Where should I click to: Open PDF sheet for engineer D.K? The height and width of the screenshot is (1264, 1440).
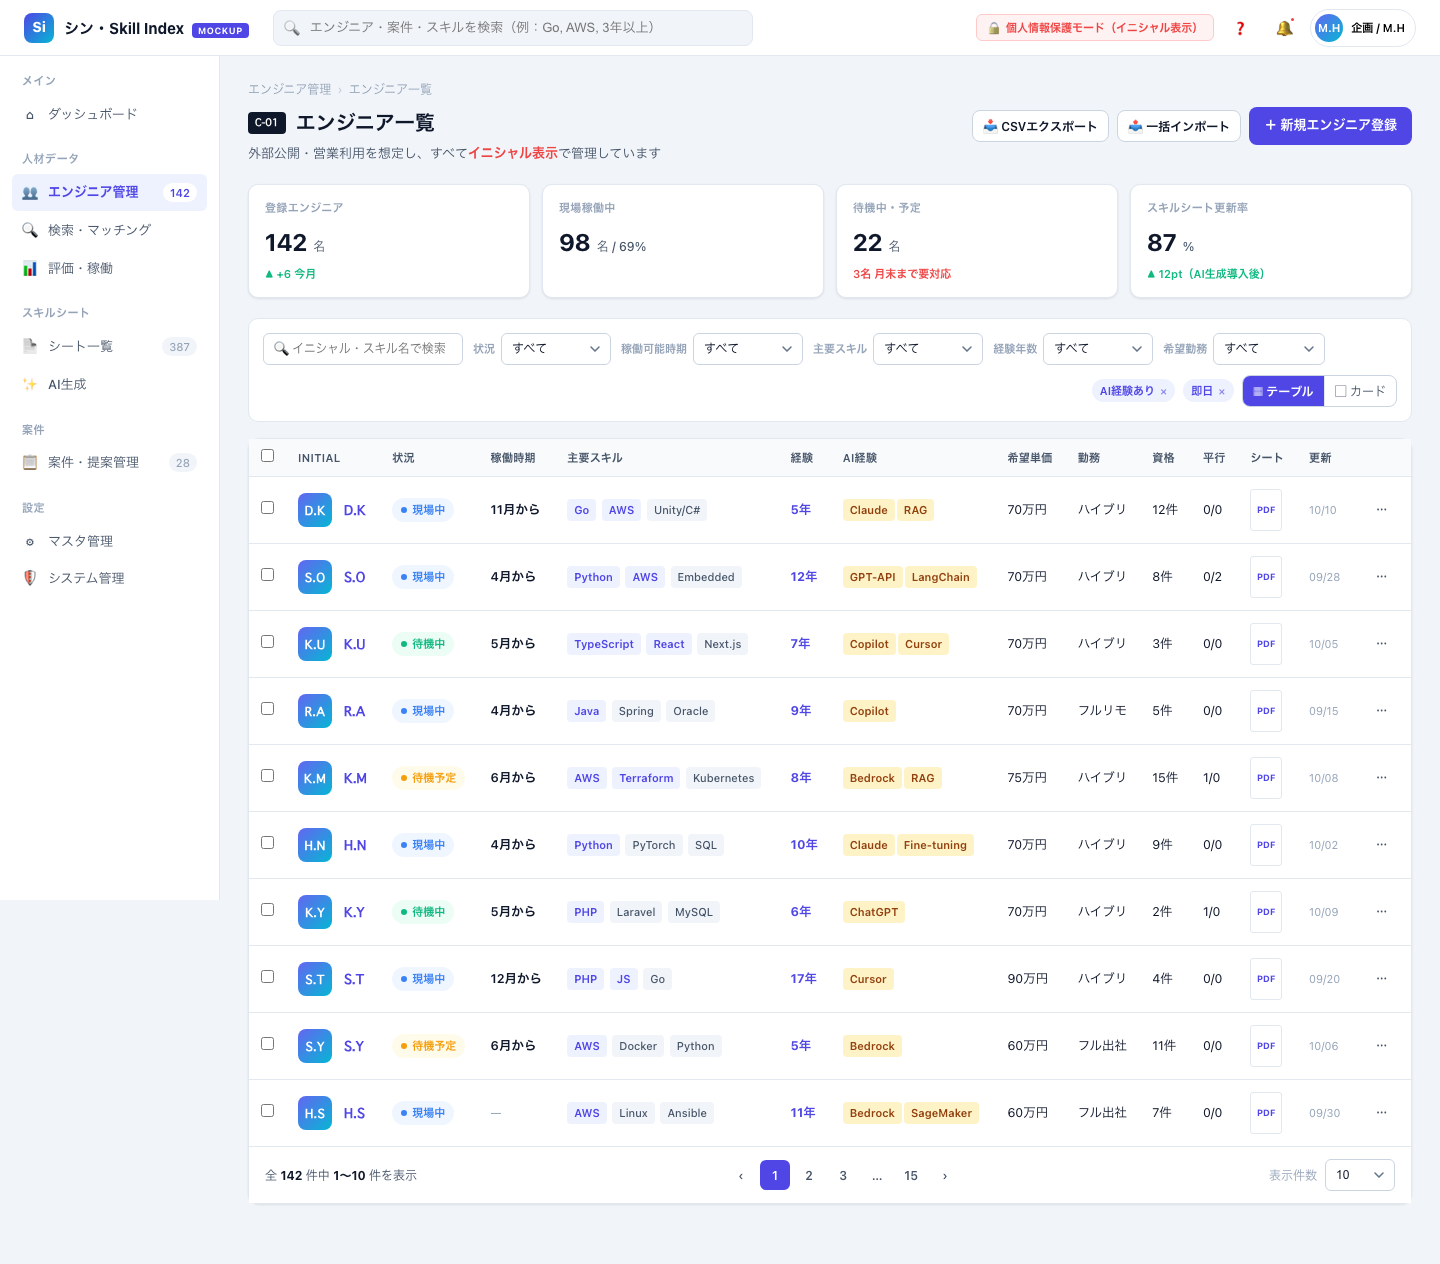coord(1266,510)
